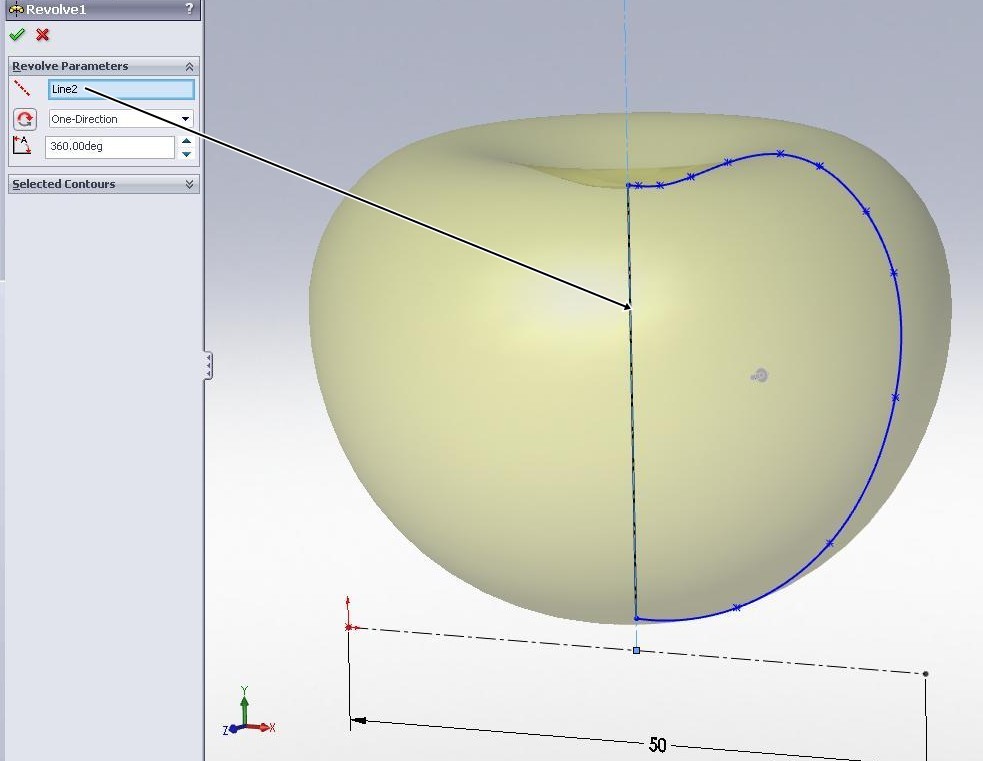Click the 360.00deg angle input field
Screen dimensions: 983x761
click(x=110, y=147)
